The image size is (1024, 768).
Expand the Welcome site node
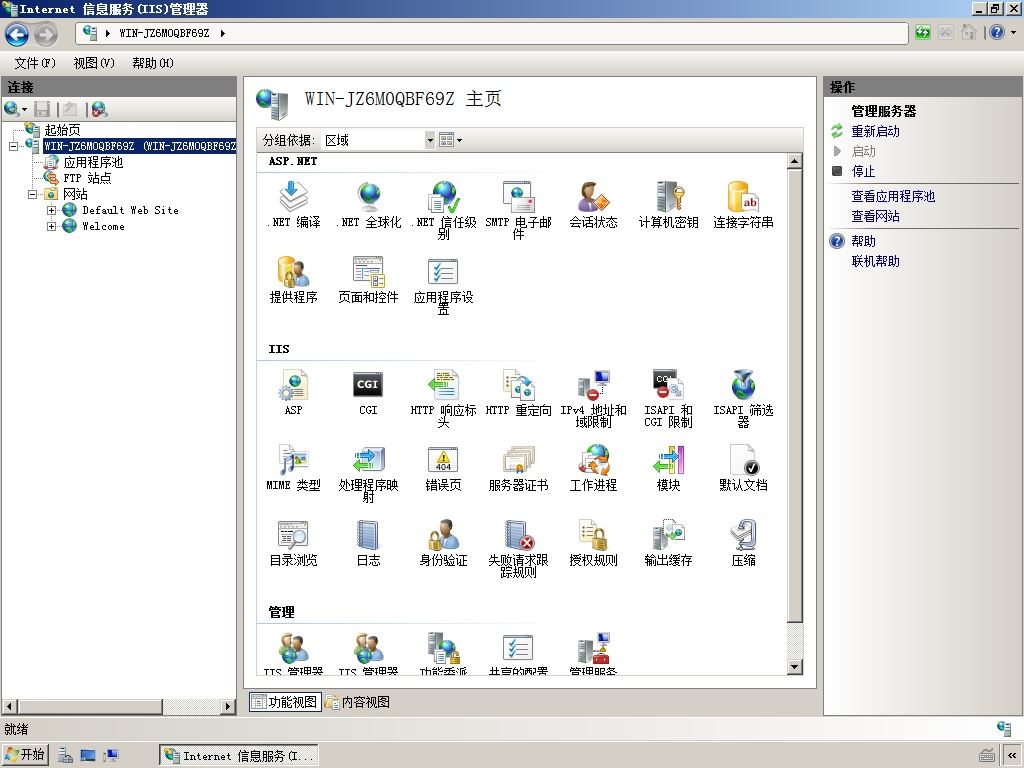pos(52,227)
